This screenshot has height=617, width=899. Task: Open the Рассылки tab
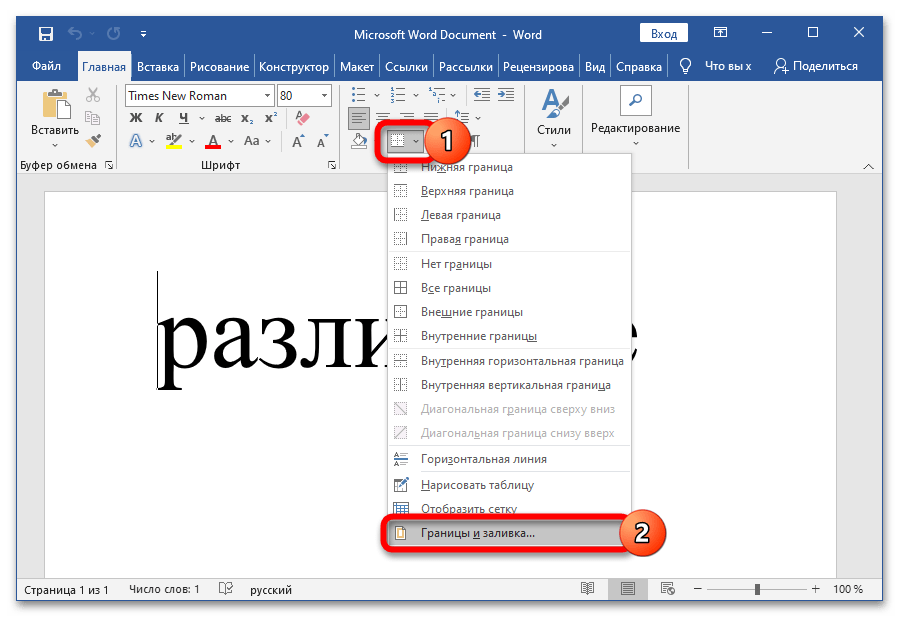point(466,67)
